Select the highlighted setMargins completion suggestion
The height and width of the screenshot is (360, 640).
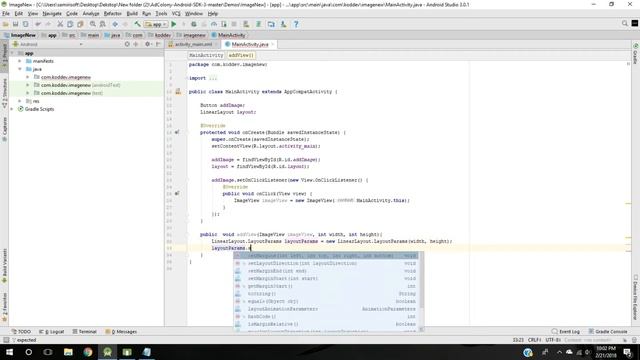(x=326, y=256)
